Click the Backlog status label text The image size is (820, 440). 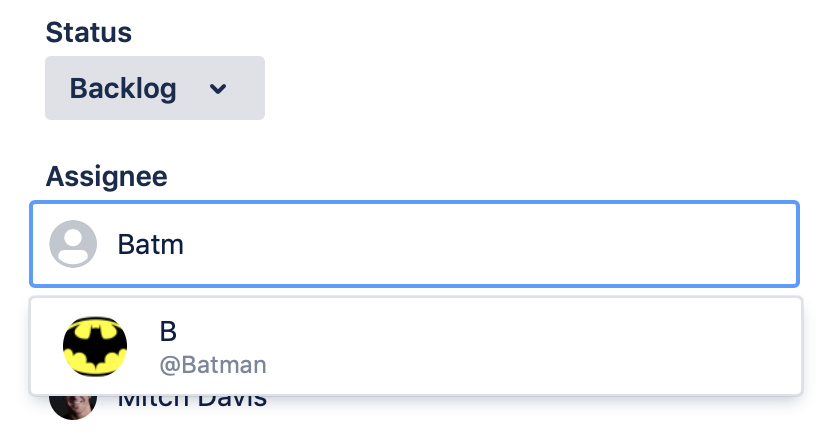pyautogui.click(x=123, y=88)
